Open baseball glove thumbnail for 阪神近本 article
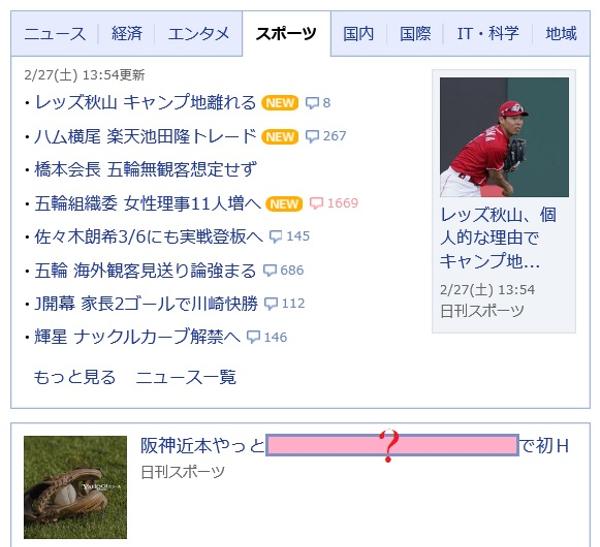 tap(75, 487)
